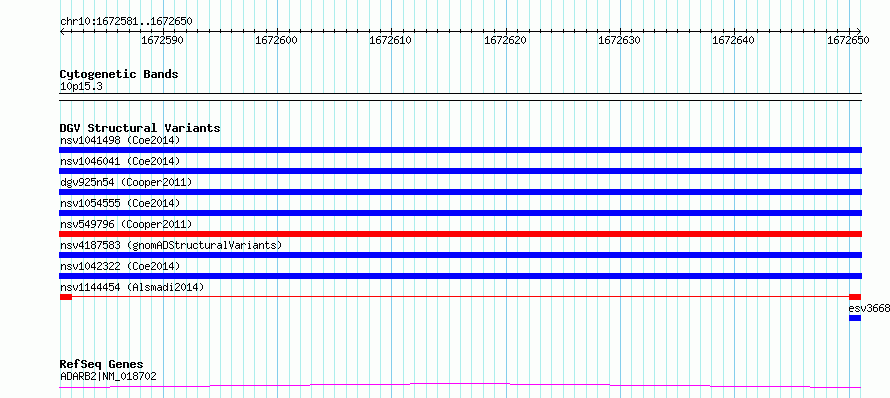
Task: Click the ADARB2|NM_018702 gene label
Action: (108, 376)
